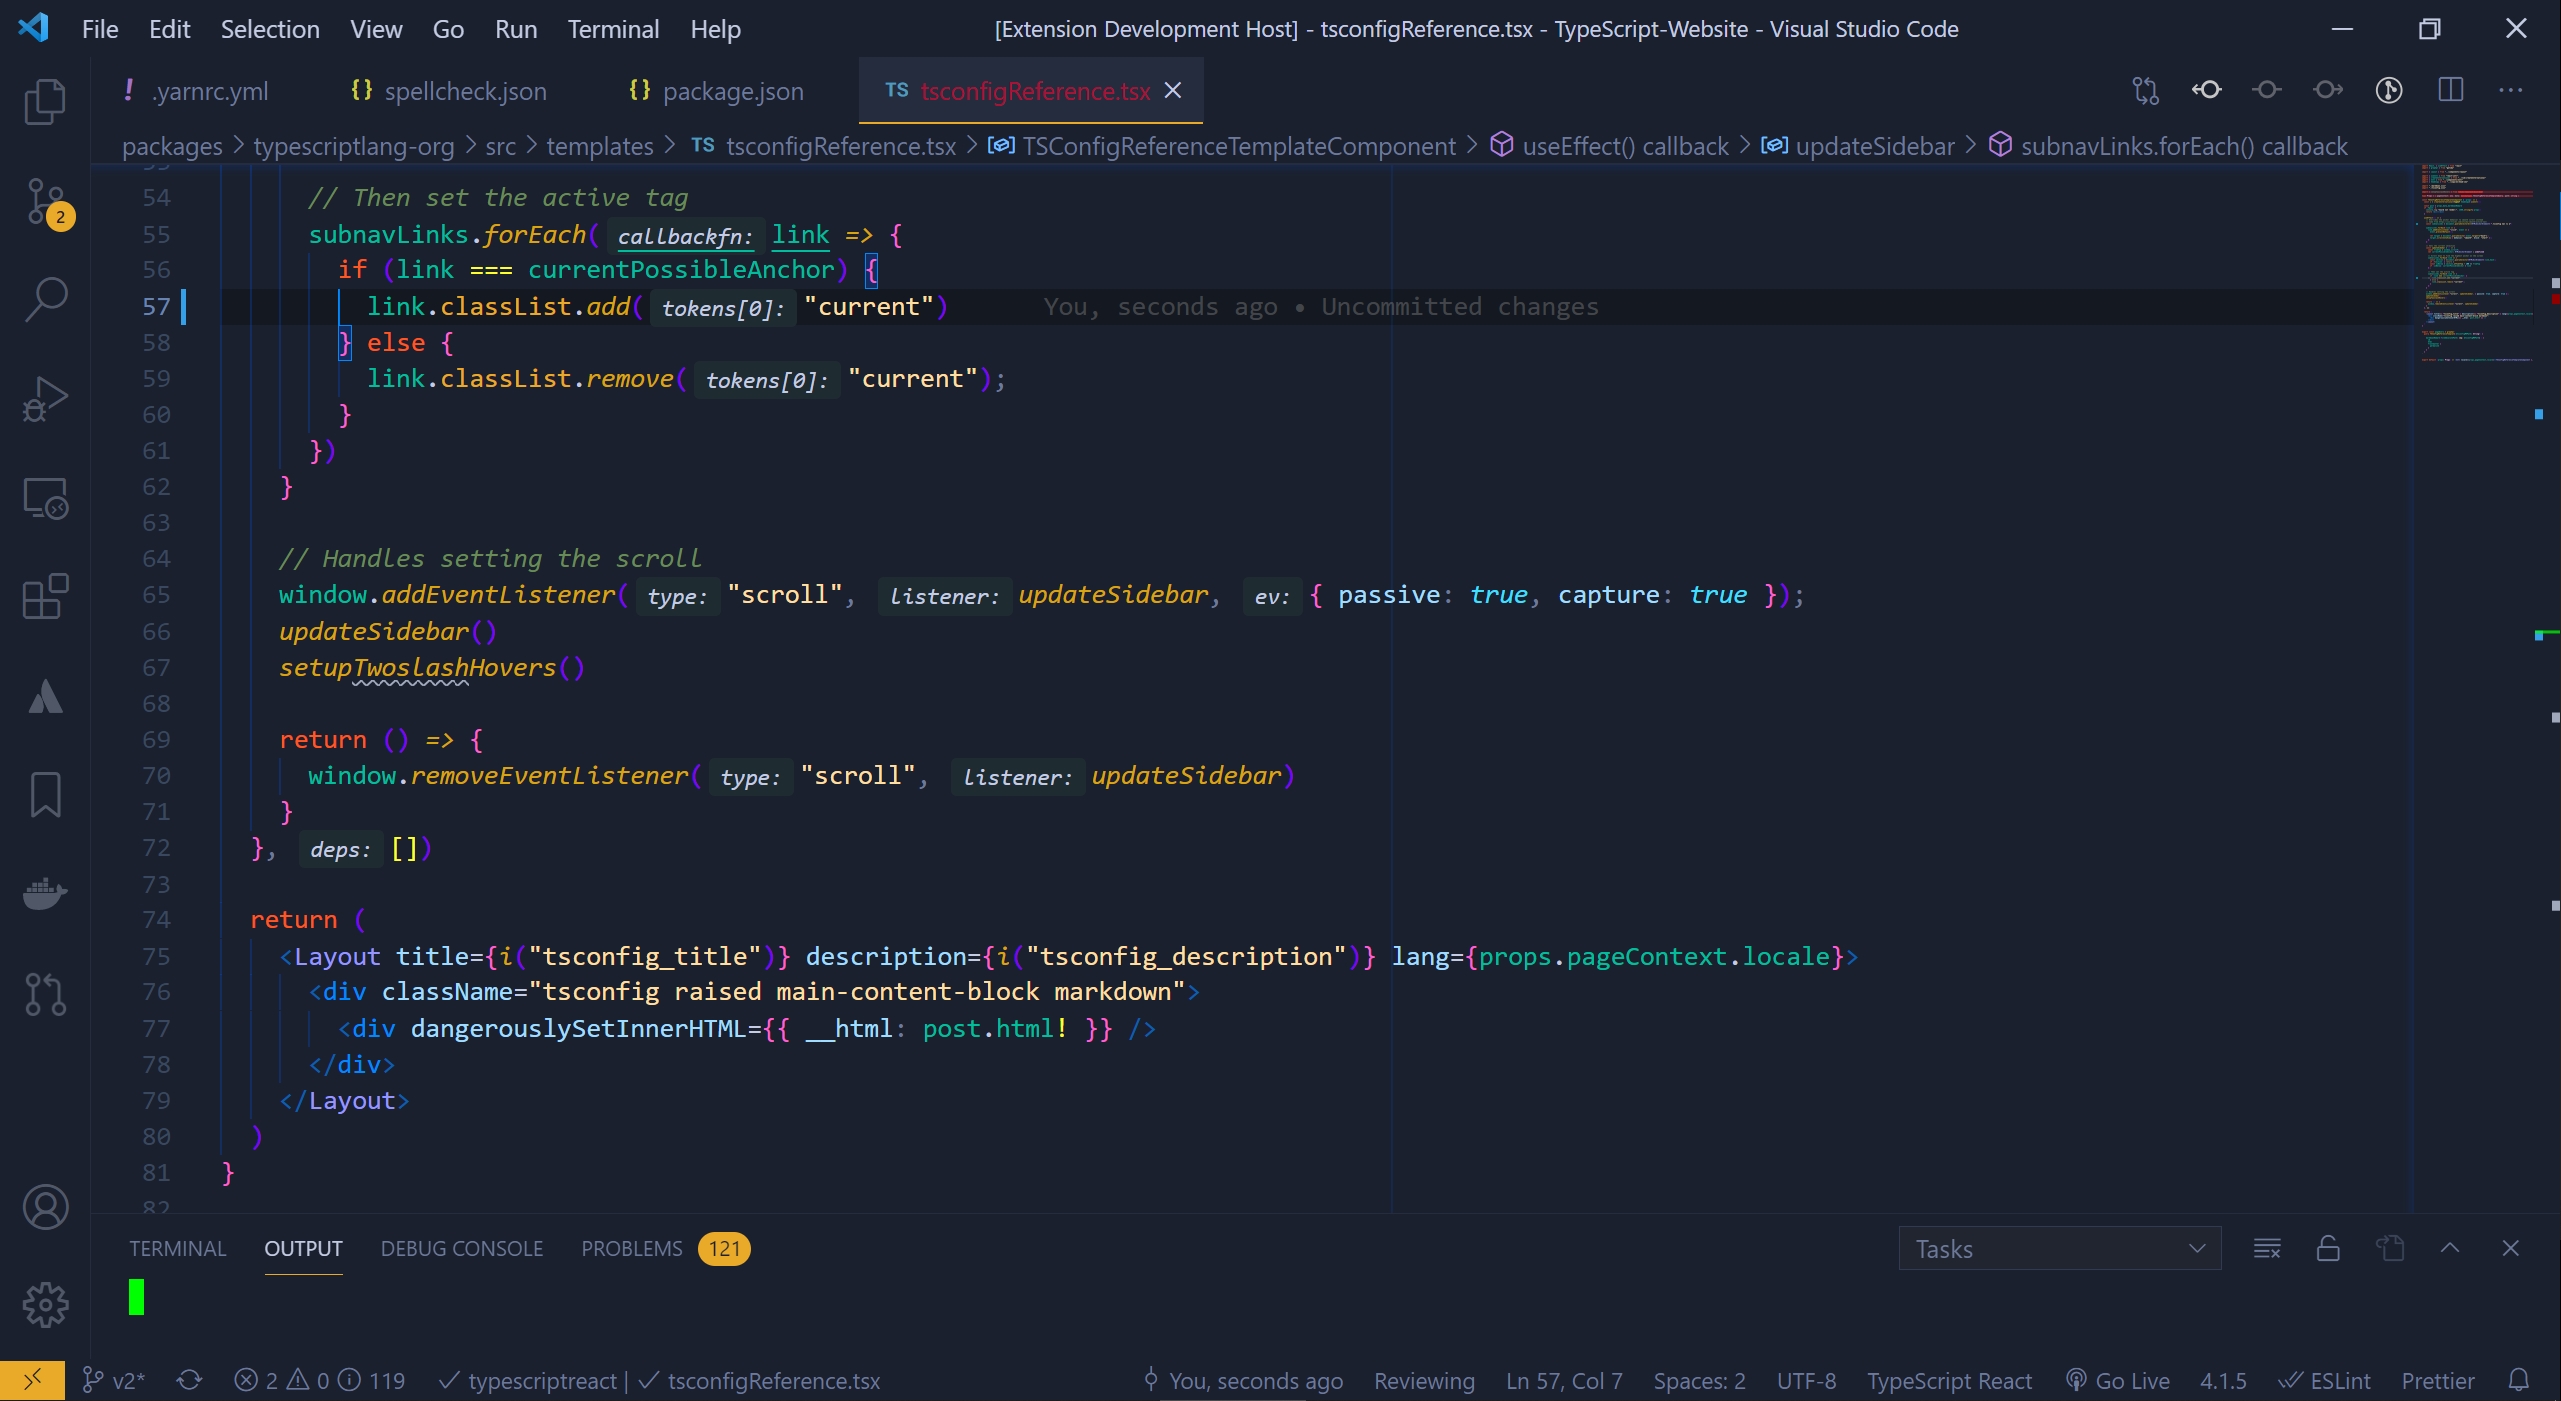This screenshot has height=1401, width=2561.
Task: Open the Docker view icon
Action: click(45, 893)
